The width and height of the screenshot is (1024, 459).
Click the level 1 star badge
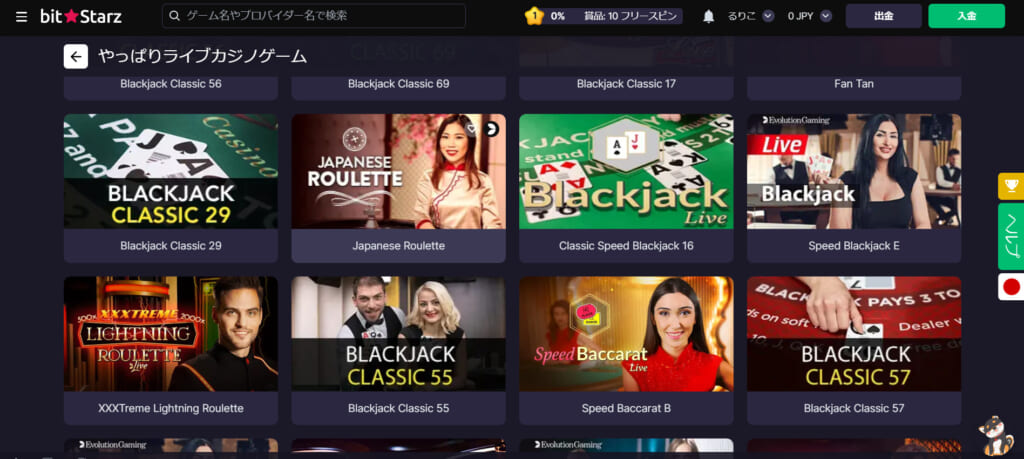[534, 16]
